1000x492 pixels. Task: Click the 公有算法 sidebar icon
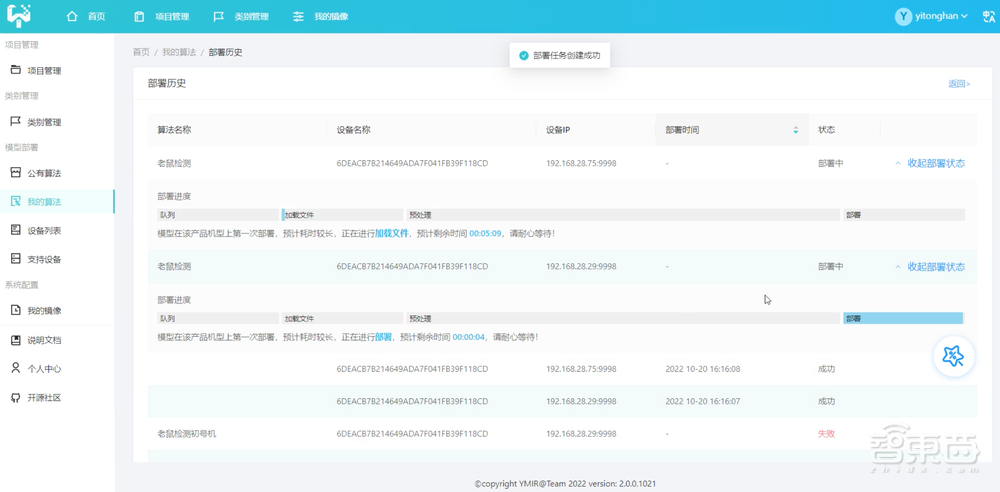click(x=16, y=172)
